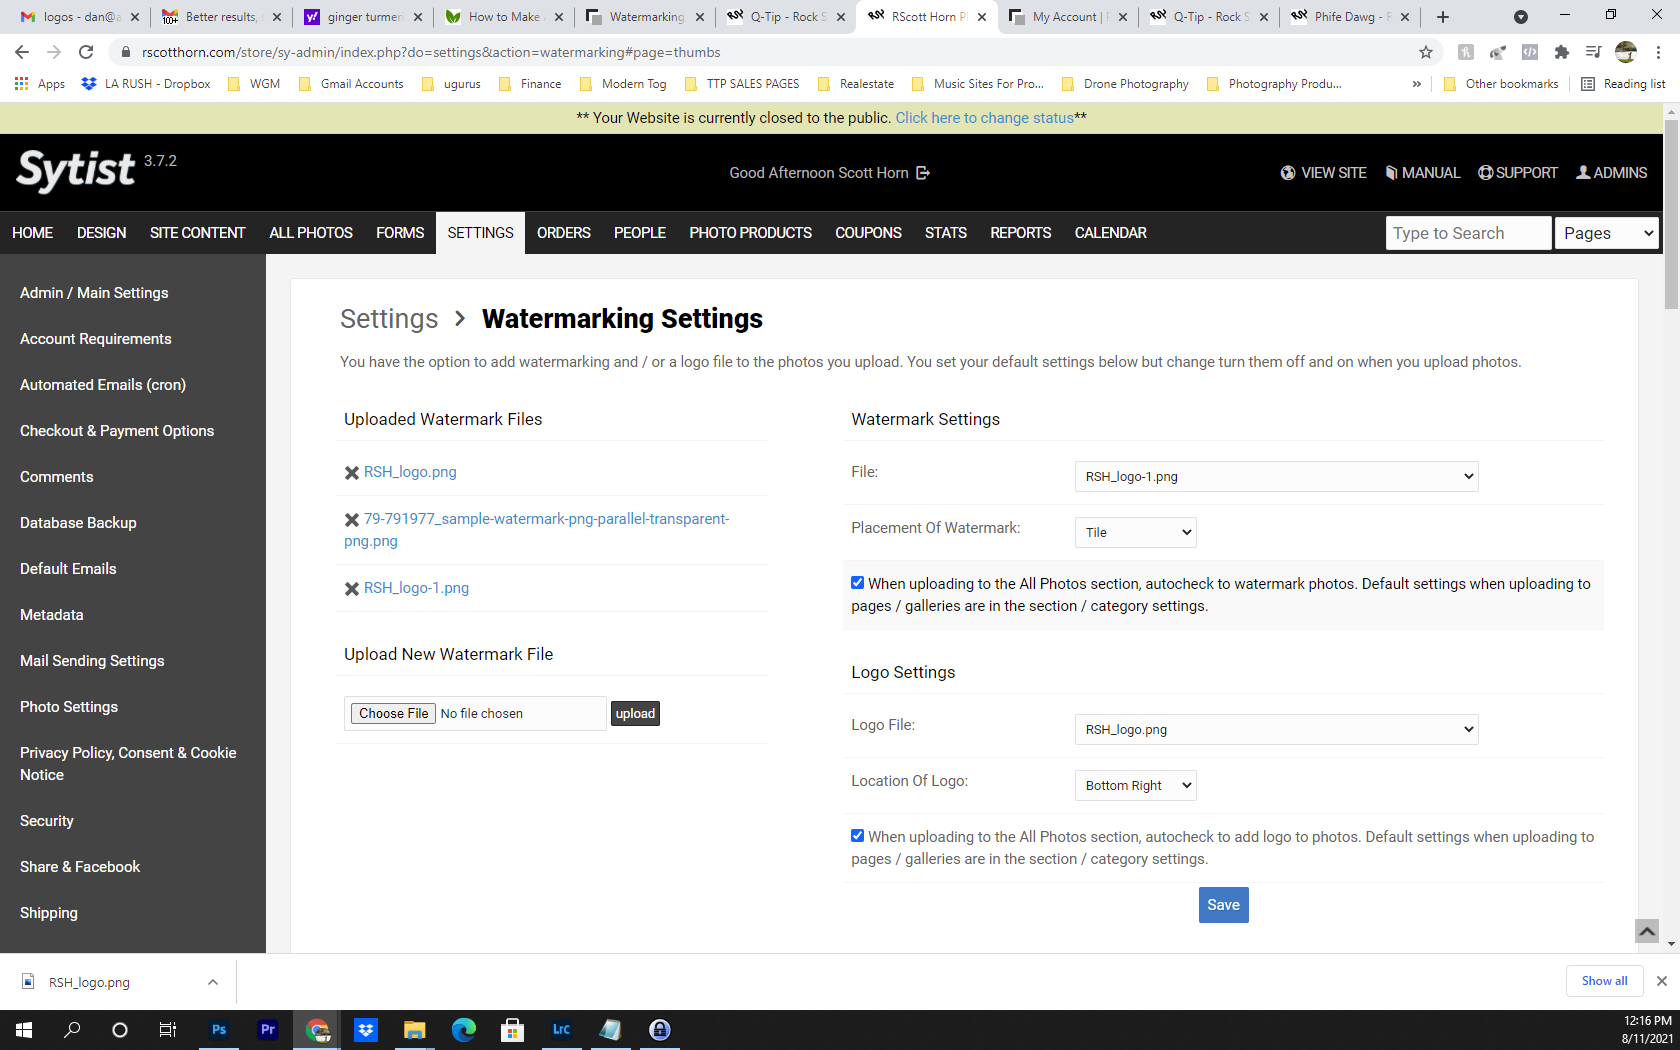Click the back-to-top arrow button
This screenshot has height=1050, width=1680.
click(x=1647, y=931)
